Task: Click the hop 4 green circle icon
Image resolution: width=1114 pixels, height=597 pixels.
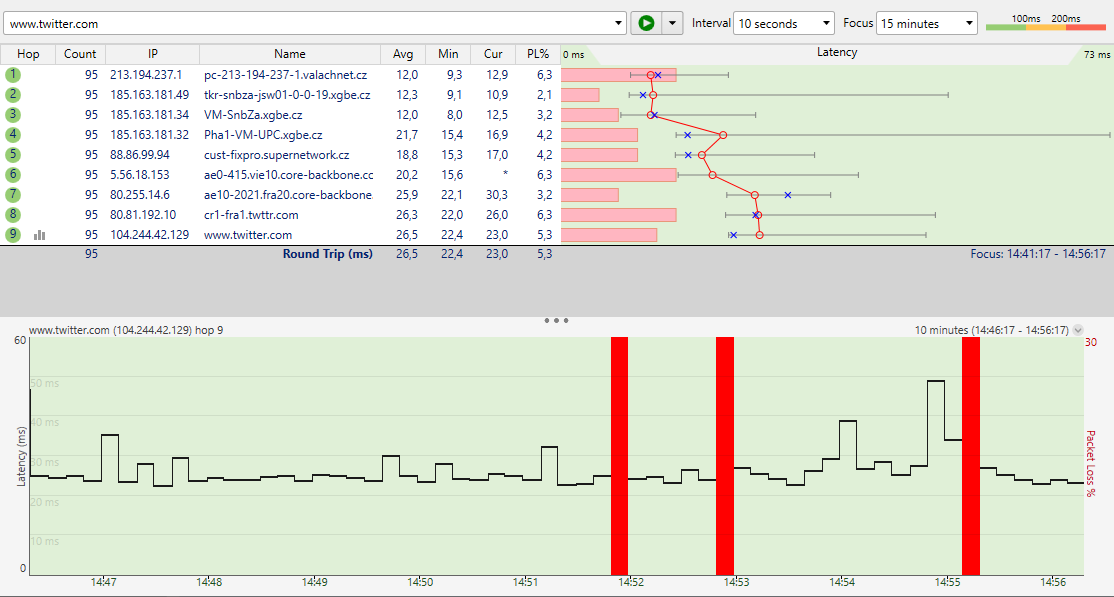Action: click(13, 135)
